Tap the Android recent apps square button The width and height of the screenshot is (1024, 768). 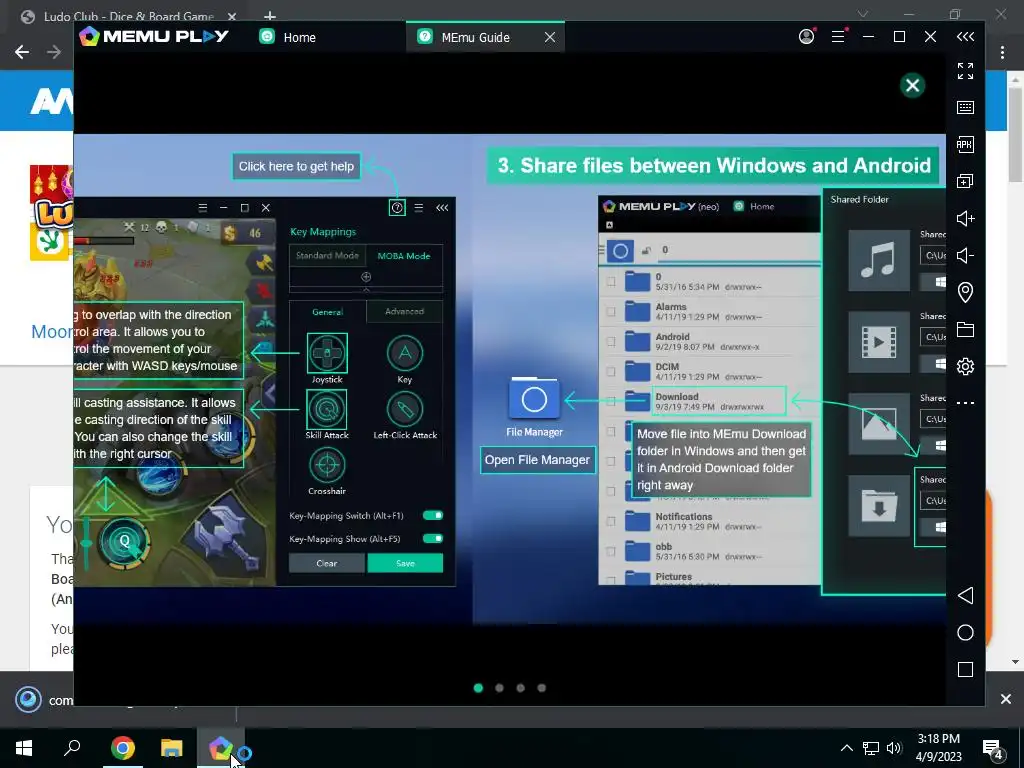point(965,669)
